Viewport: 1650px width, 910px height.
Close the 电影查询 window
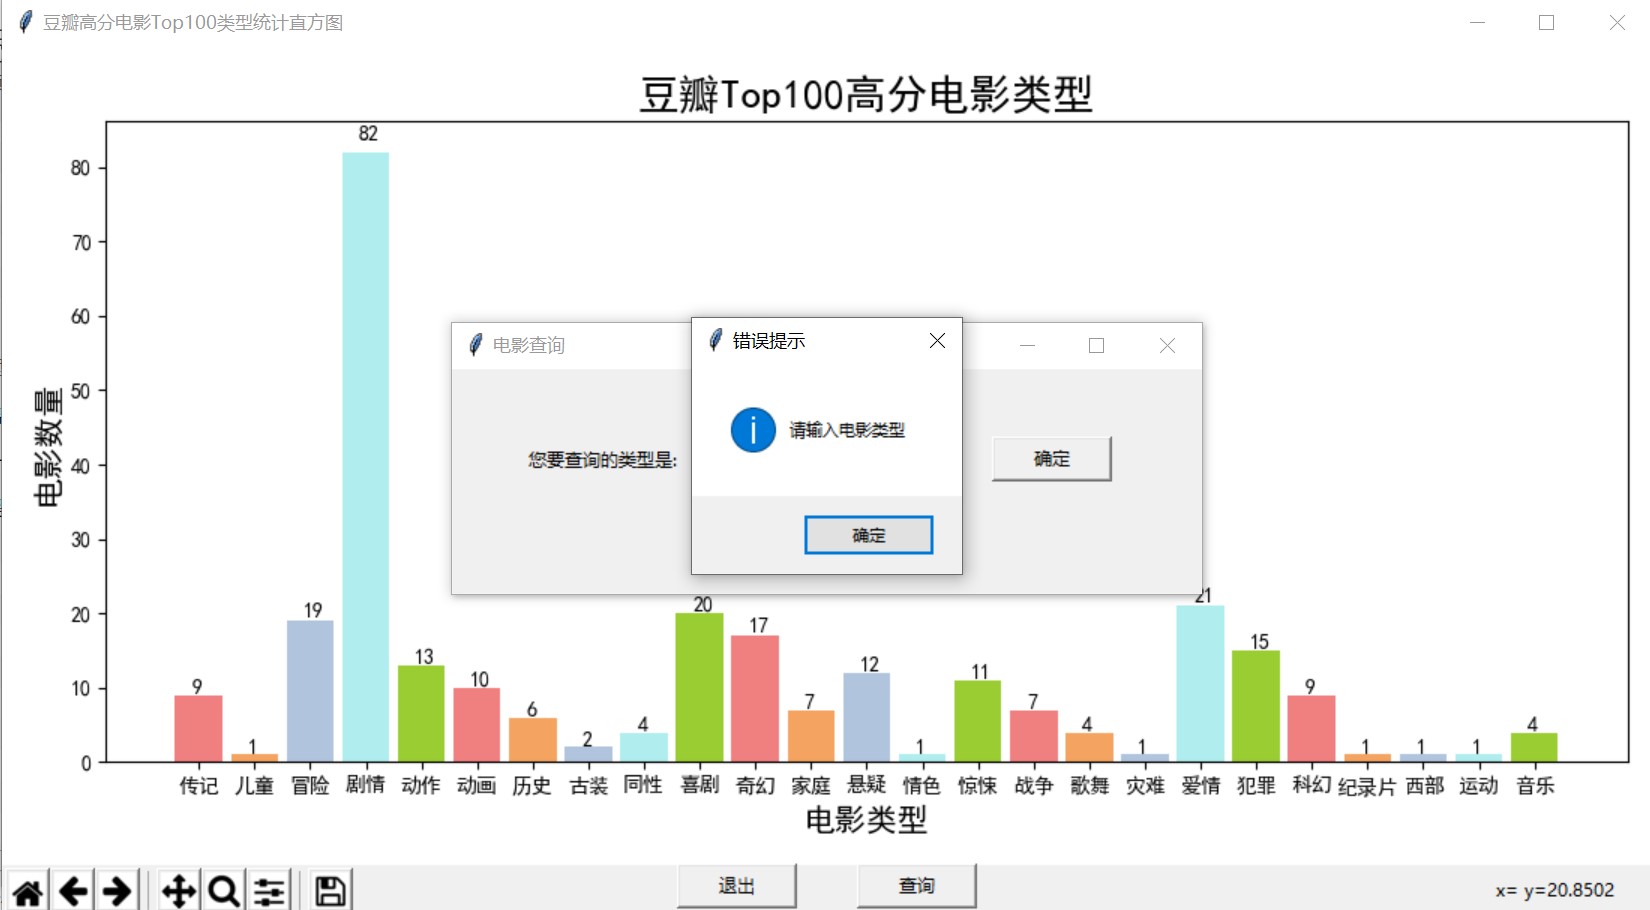tap(1167, 346)
